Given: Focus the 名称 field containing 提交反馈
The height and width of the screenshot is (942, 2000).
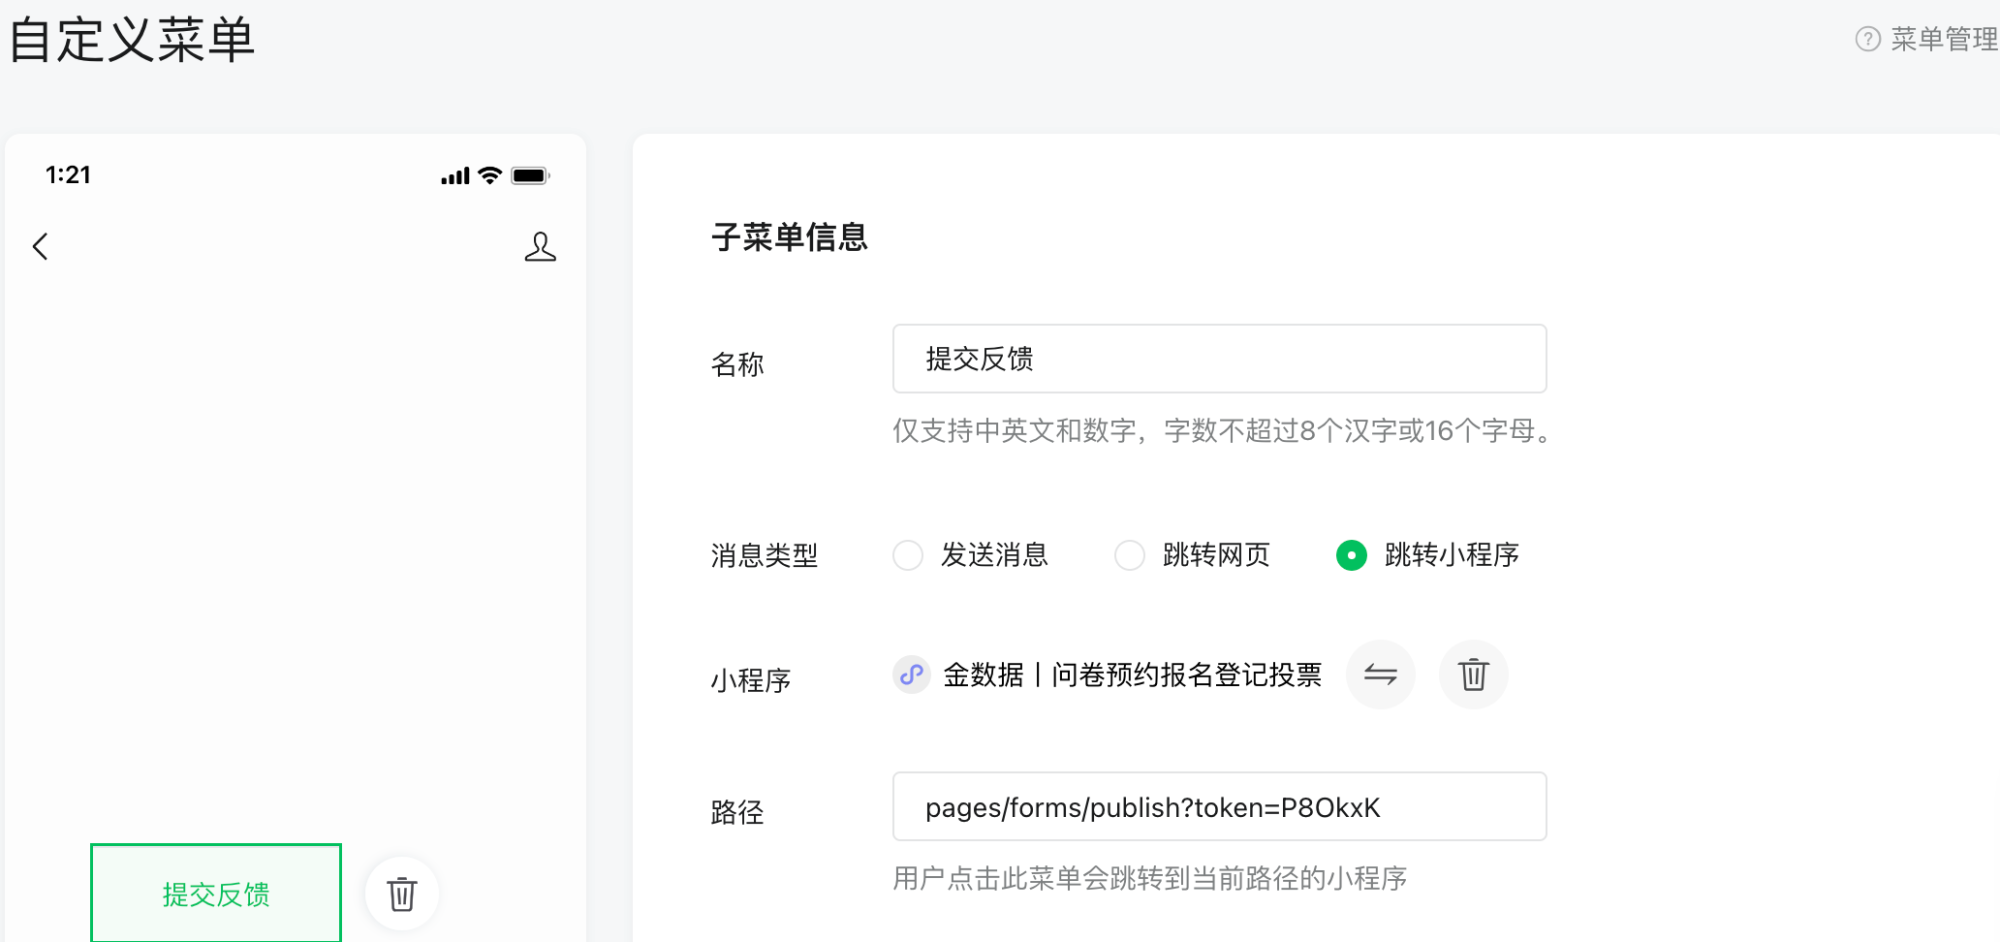Looking at the screenshot, I should [1219, 359].
